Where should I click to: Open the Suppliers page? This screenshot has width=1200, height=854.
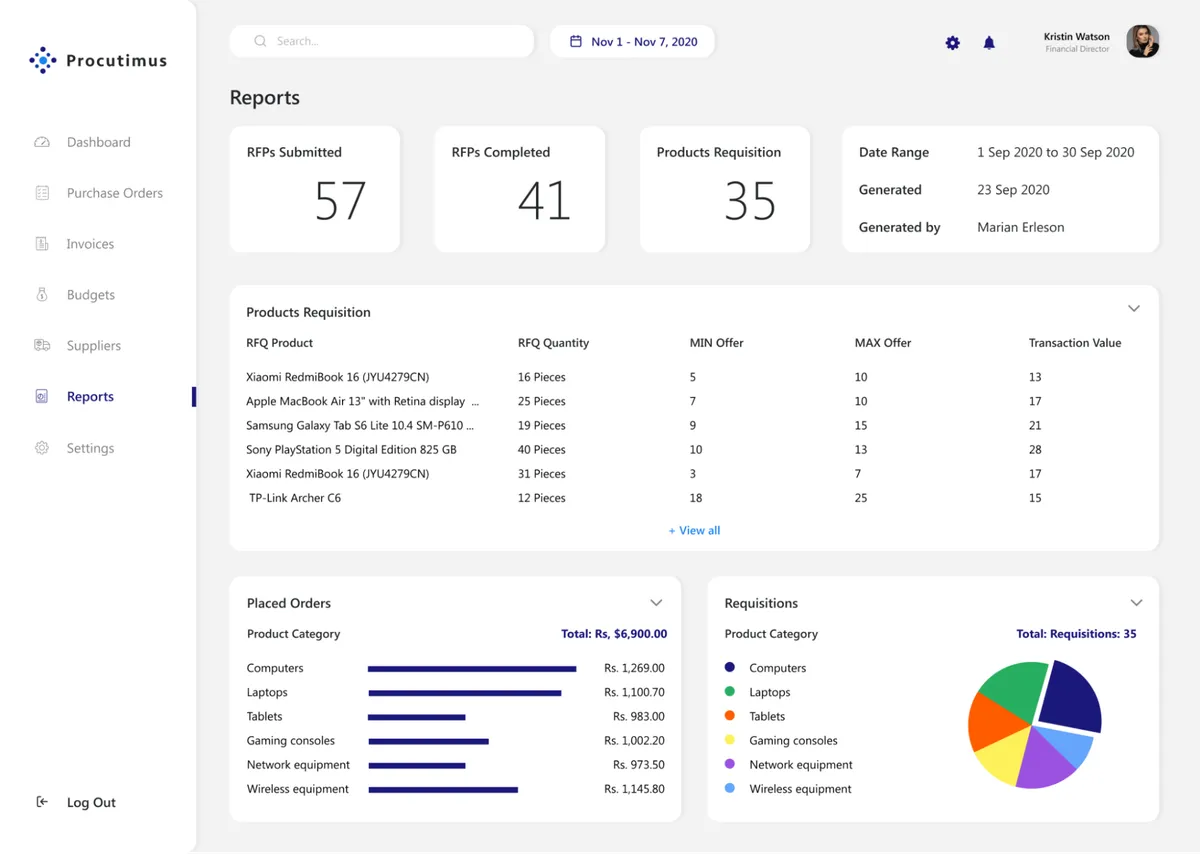(93, 346)
